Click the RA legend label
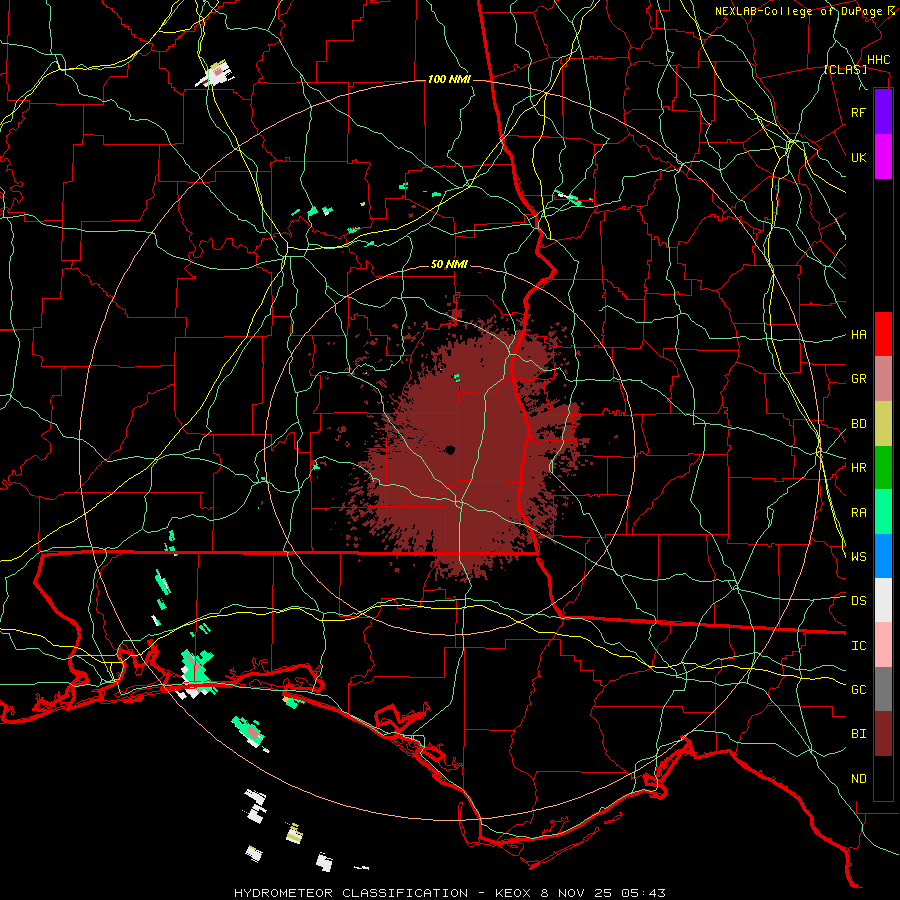This screenshot has width=900, height=900. (x=859, y=513)
